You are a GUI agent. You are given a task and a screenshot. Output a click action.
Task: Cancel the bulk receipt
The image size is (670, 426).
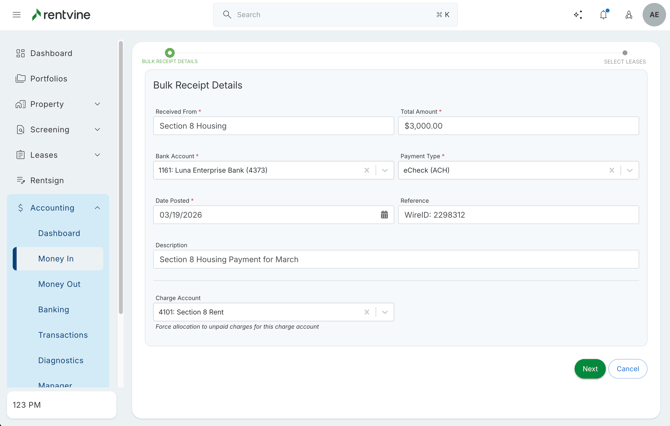click(x=627, y=369)
